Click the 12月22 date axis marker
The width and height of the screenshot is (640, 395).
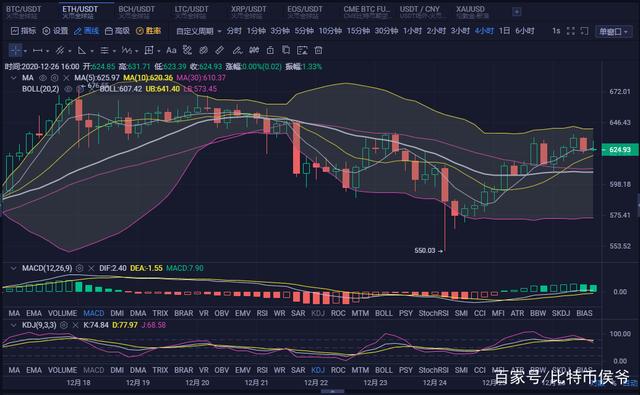coord(316,383)
